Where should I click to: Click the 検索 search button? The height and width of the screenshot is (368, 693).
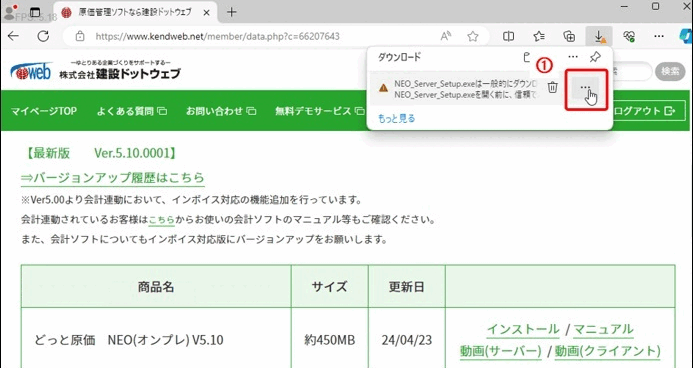[x=670, y=71]
